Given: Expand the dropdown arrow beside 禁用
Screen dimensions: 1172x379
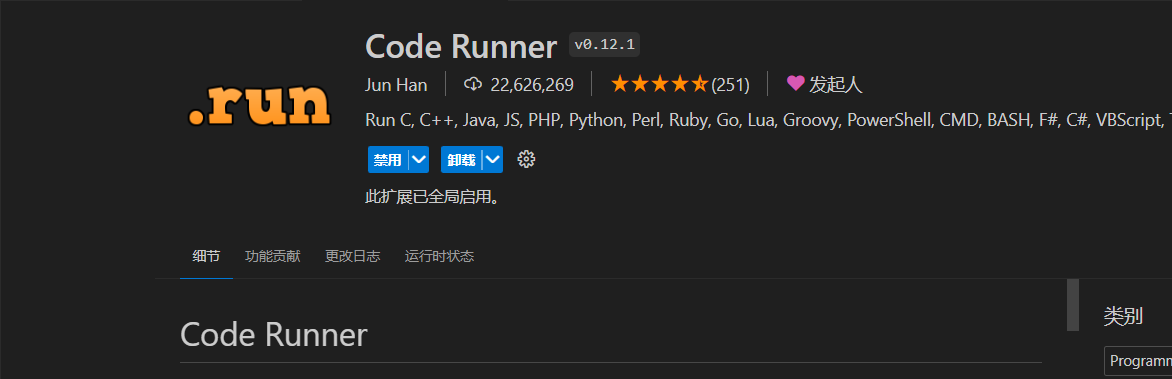Looking at the screenshot, I should click(419, 159).
